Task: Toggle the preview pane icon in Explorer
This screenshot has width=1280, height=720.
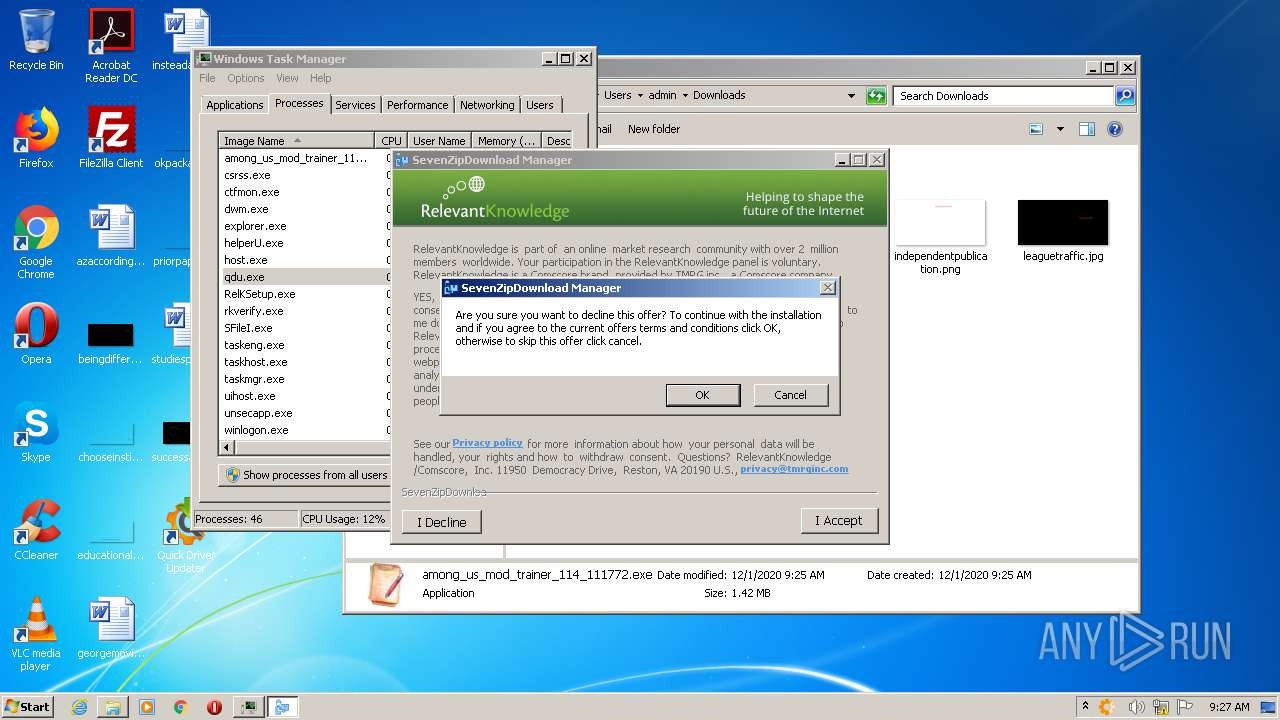Action: pyautogui.click(x=1087, y=129)
